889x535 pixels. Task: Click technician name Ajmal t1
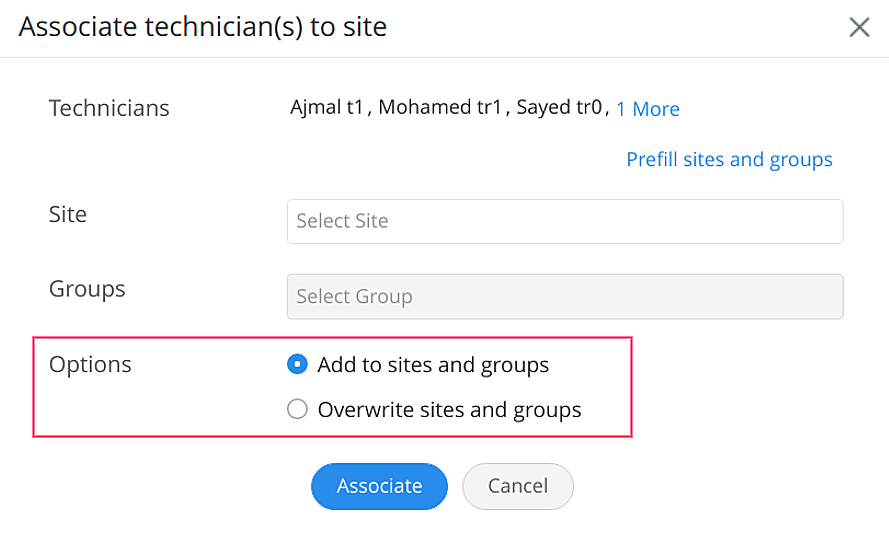327,108
